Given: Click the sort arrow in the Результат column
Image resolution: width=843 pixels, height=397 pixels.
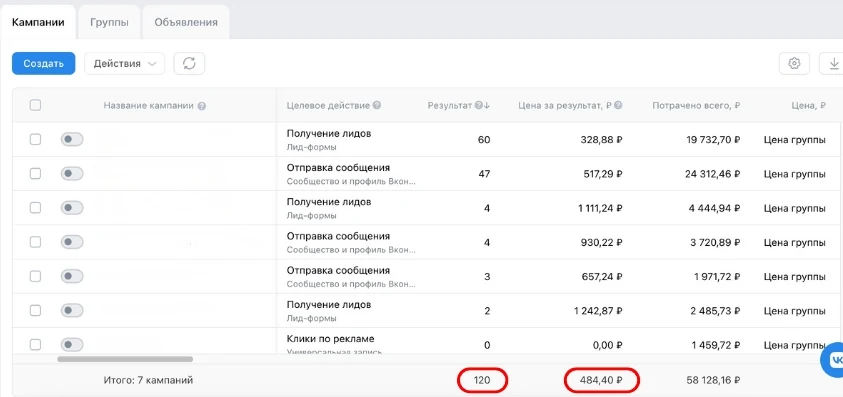Looking at the screenshot, I should (487, 105).
